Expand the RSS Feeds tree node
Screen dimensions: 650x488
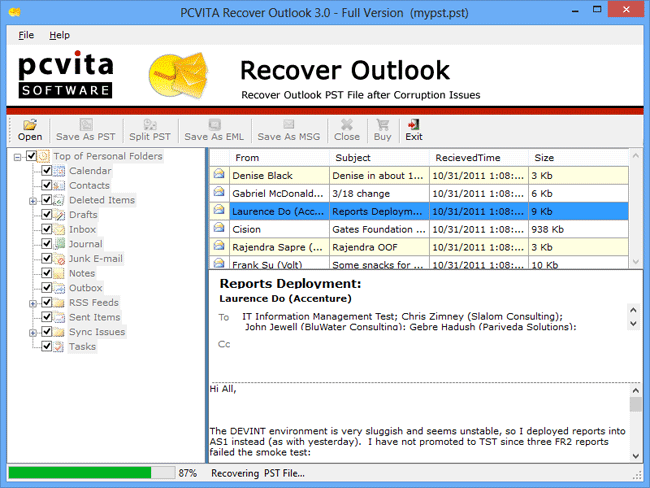click(33, 303)
